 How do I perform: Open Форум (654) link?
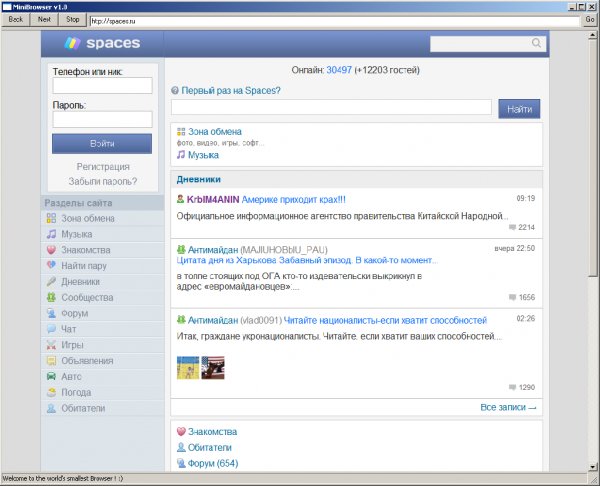tap(213, 463)
